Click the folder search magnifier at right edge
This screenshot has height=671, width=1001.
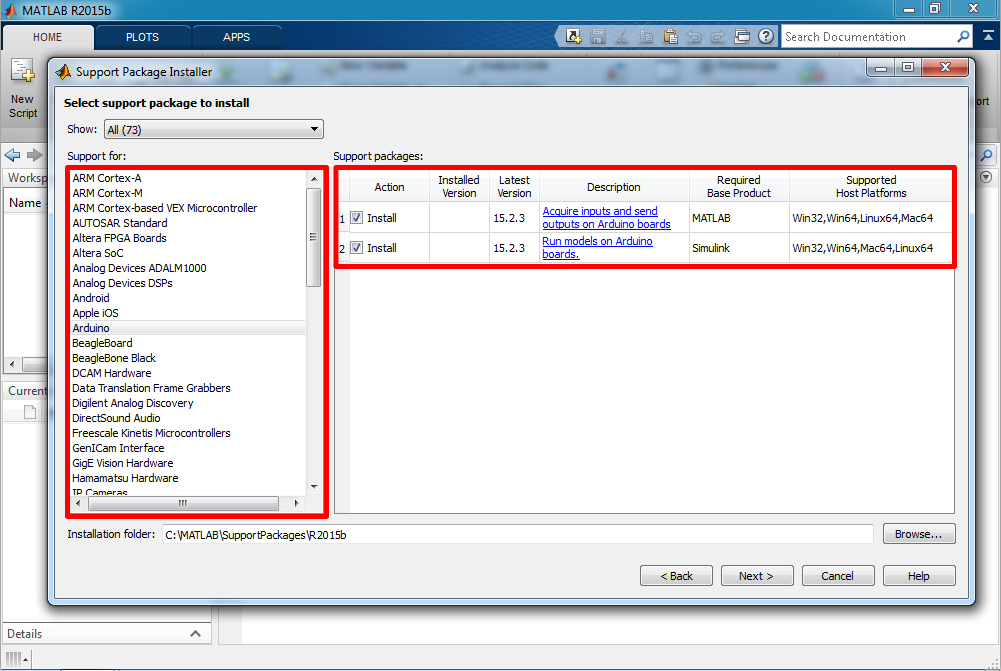coord(987,155)
